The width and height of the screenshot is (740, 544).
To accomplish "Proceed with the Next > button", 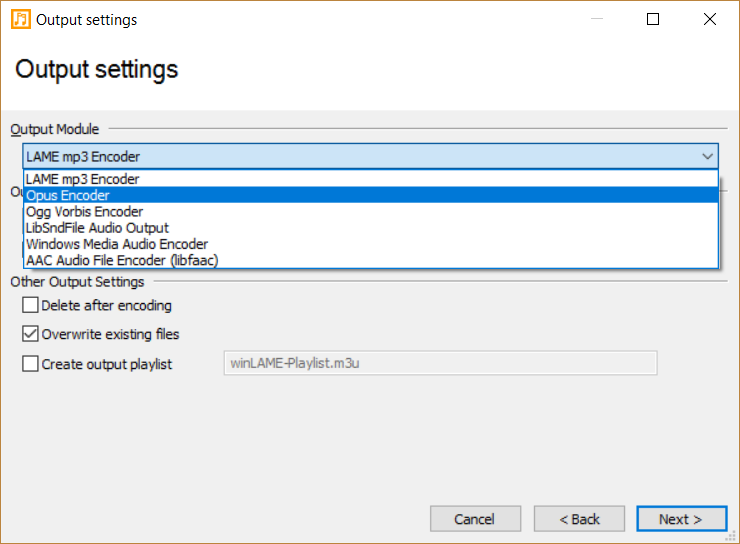I will pyautogui.click(x=681, y=519).
